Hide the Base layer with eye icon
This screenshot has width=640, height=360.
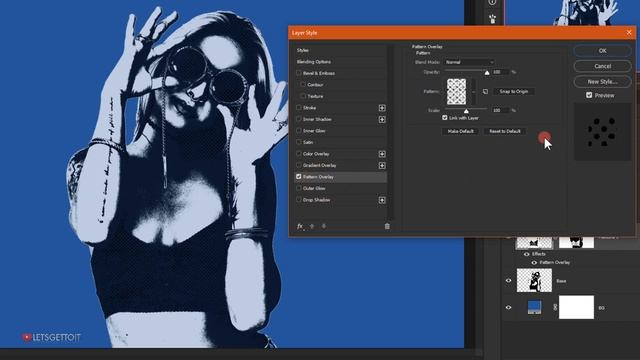pos(508,281)
